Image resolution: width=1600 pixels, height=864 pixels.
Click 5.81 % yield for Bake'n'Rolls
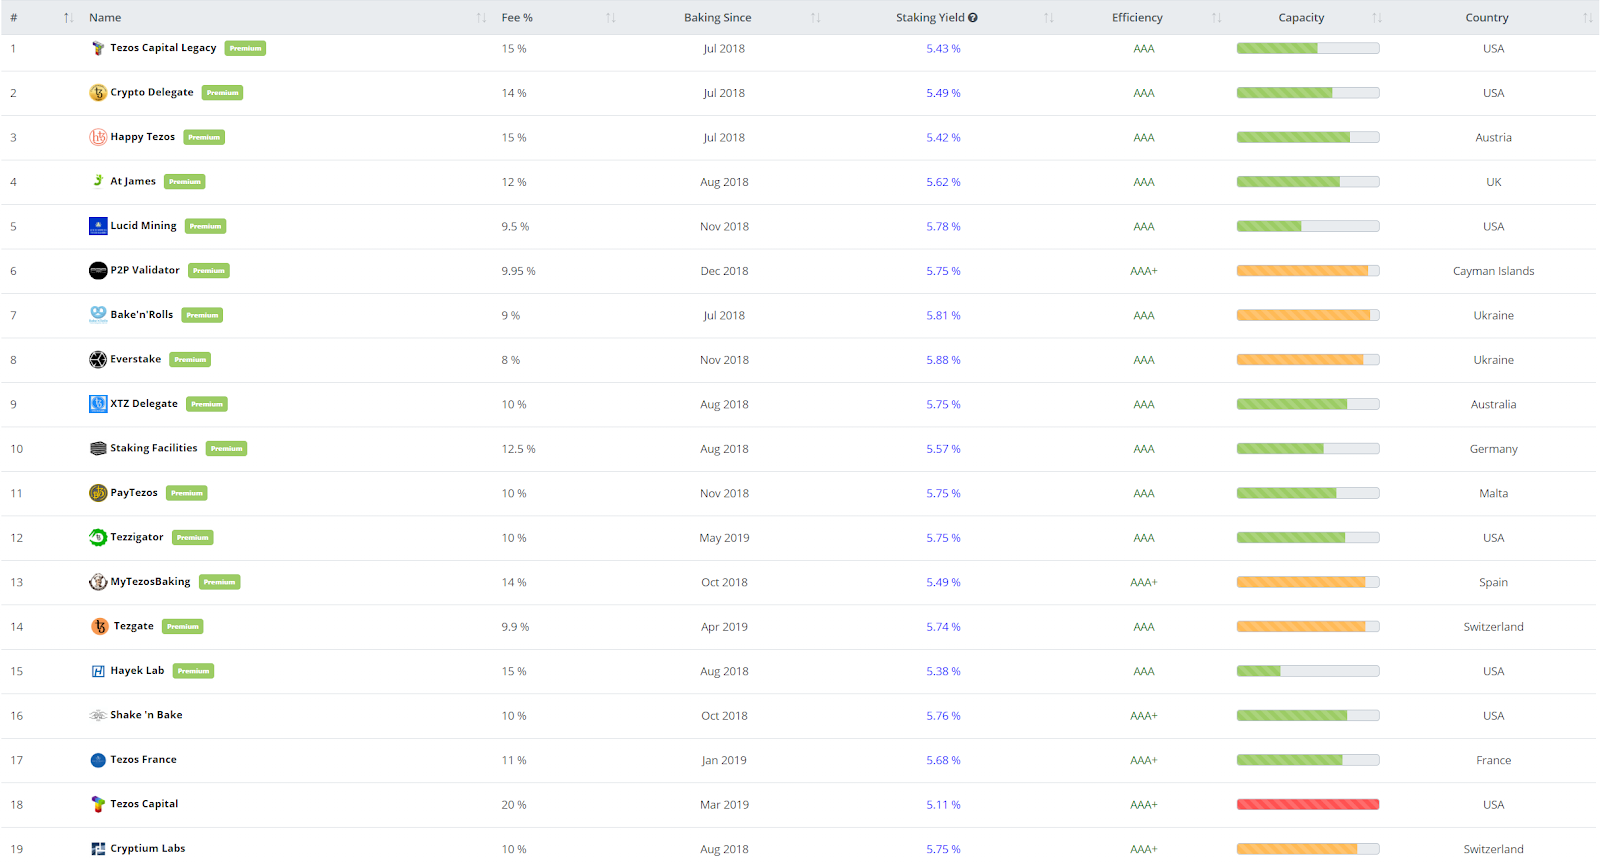[x=943, y=315]
